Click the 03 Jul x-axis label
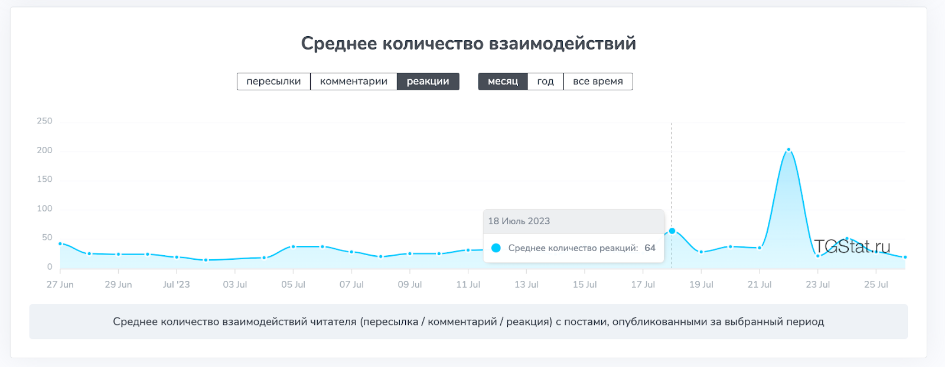The width and height of the screenshot is (945, 367). (234, 284)
